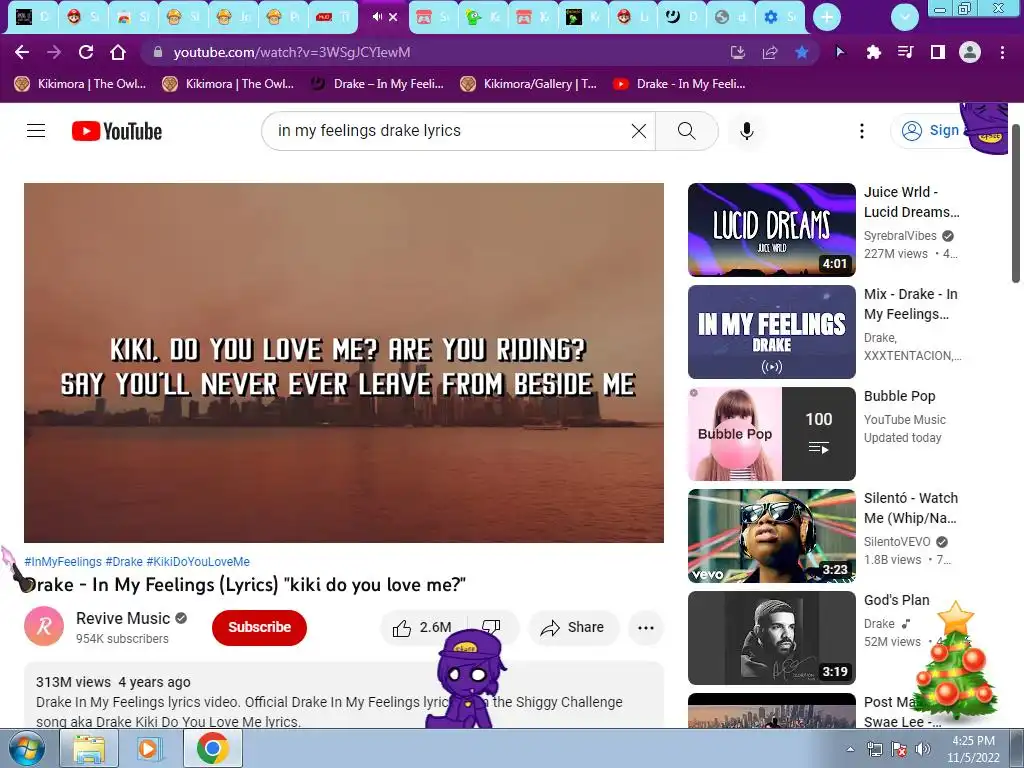
Task: Dislike the video
Action: [492, 628]
